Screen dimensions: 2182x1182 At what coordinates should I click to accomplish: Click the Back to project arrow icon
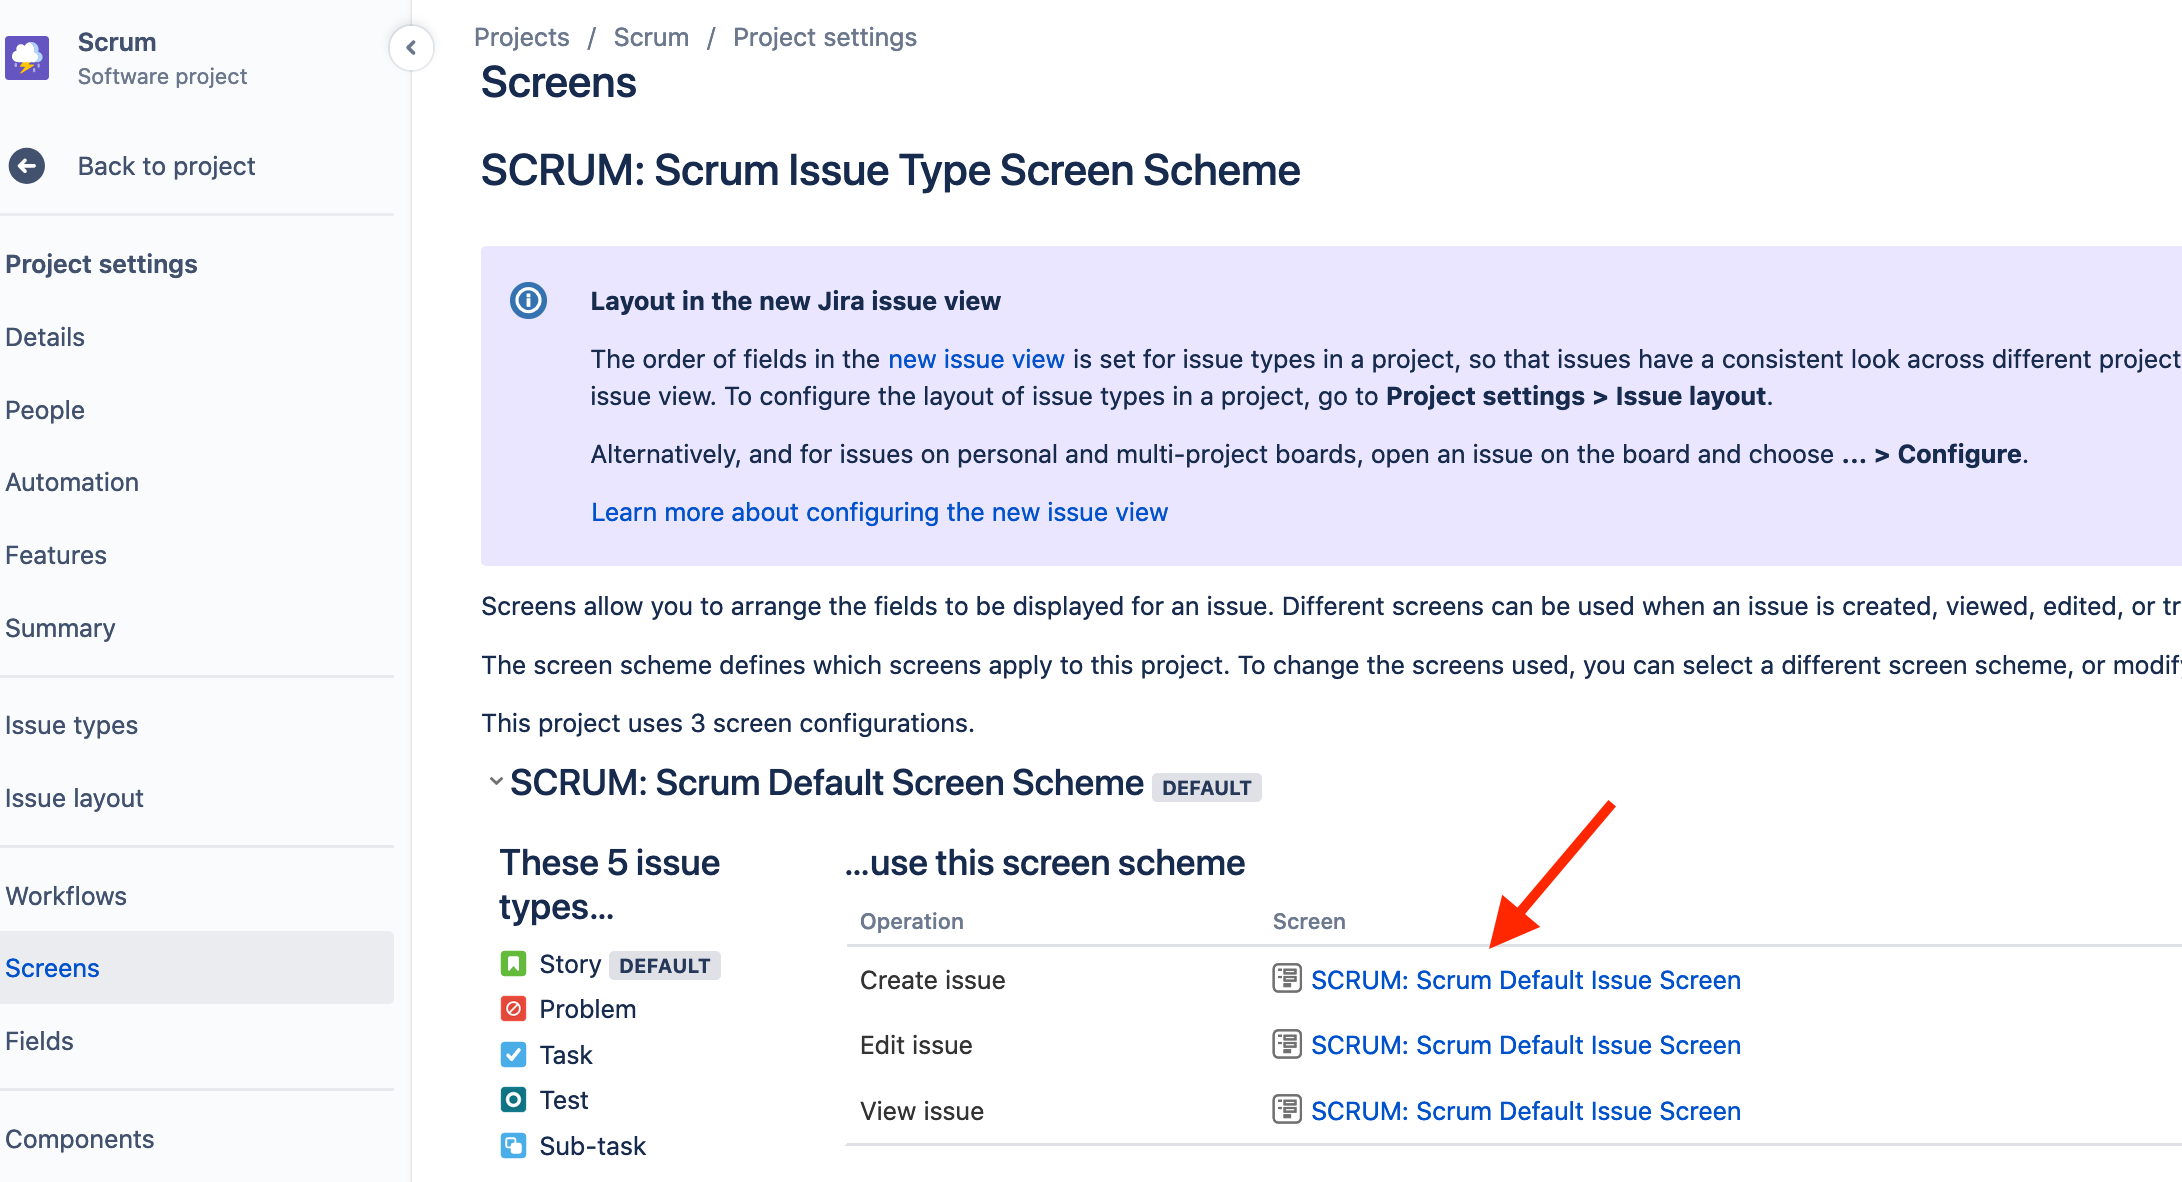point(27,166)
